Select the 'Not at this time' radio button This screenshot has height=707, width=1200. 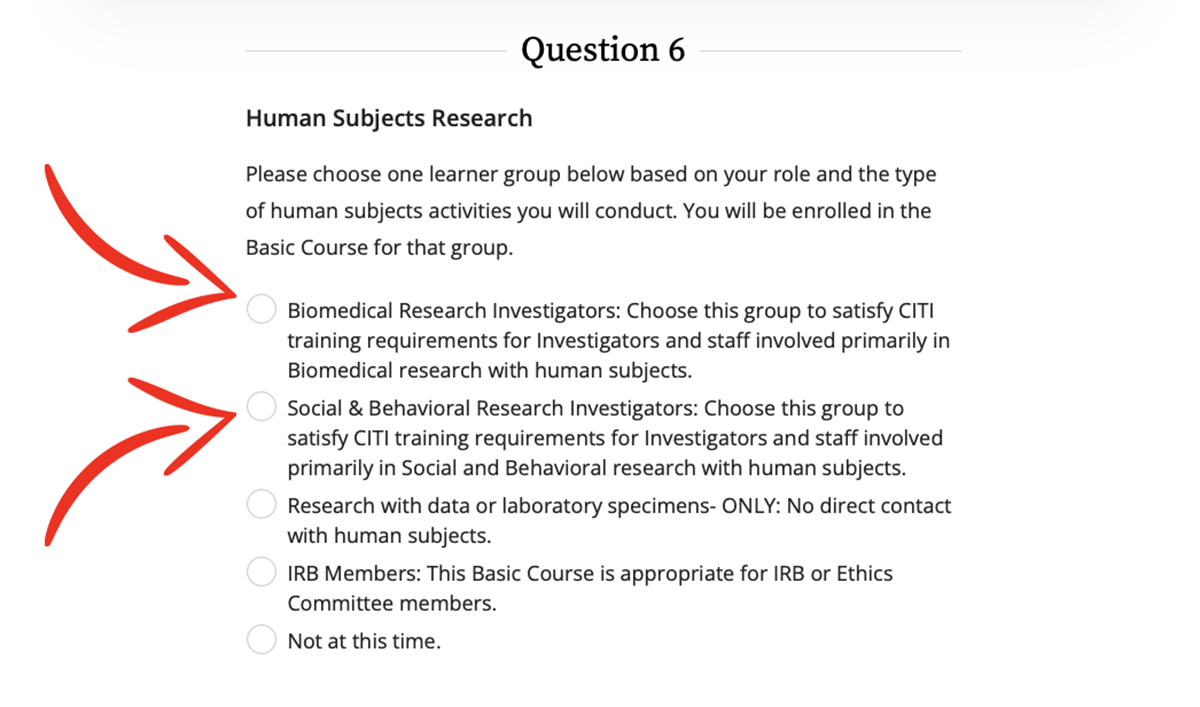(261, 640)
